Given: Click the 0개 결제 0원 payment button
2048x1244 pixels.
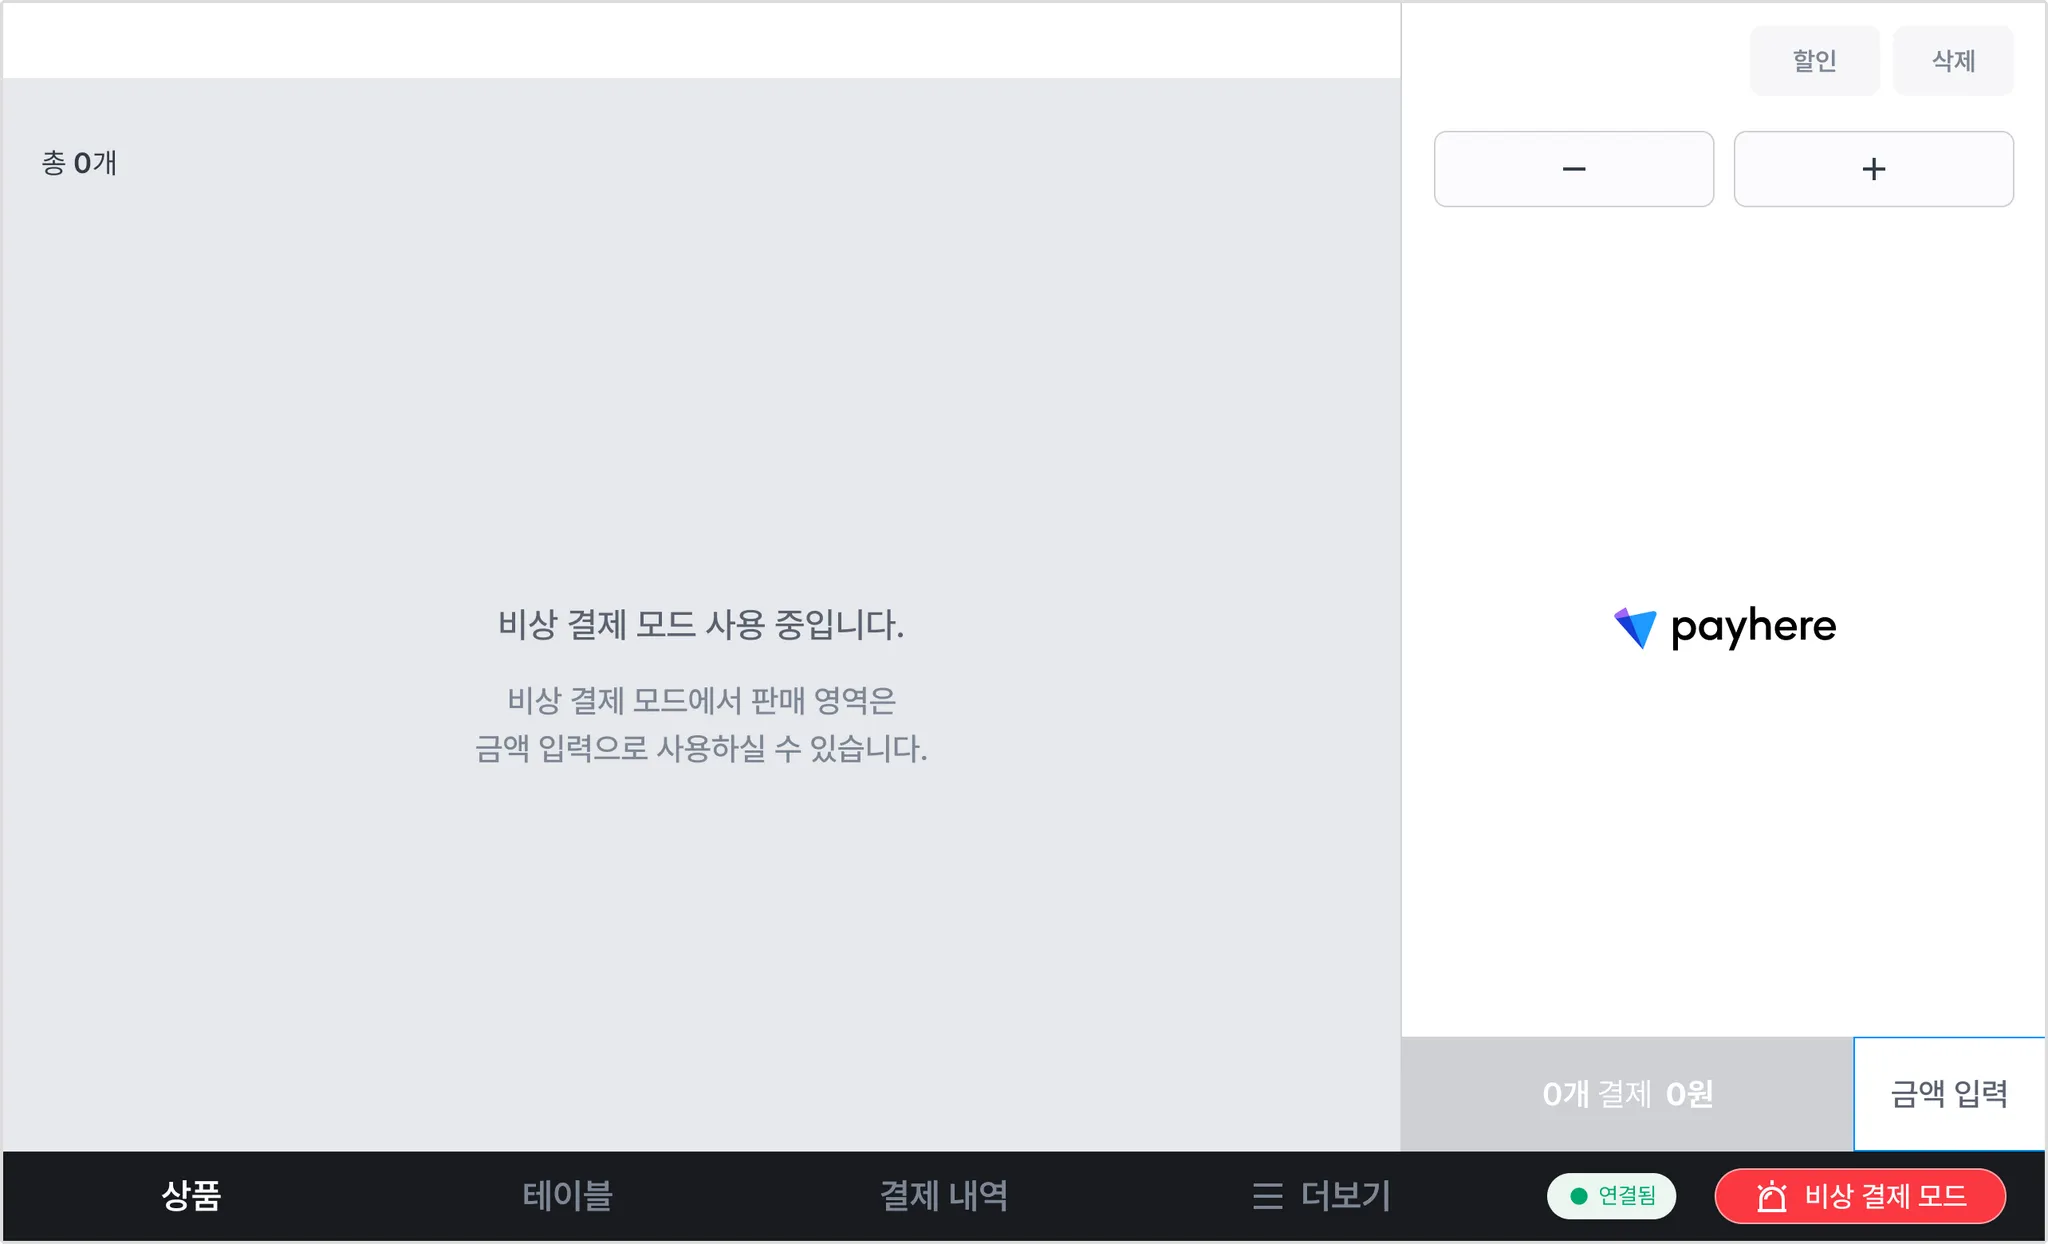Looking at the screenshot, I should (x=1627, y=1094).
